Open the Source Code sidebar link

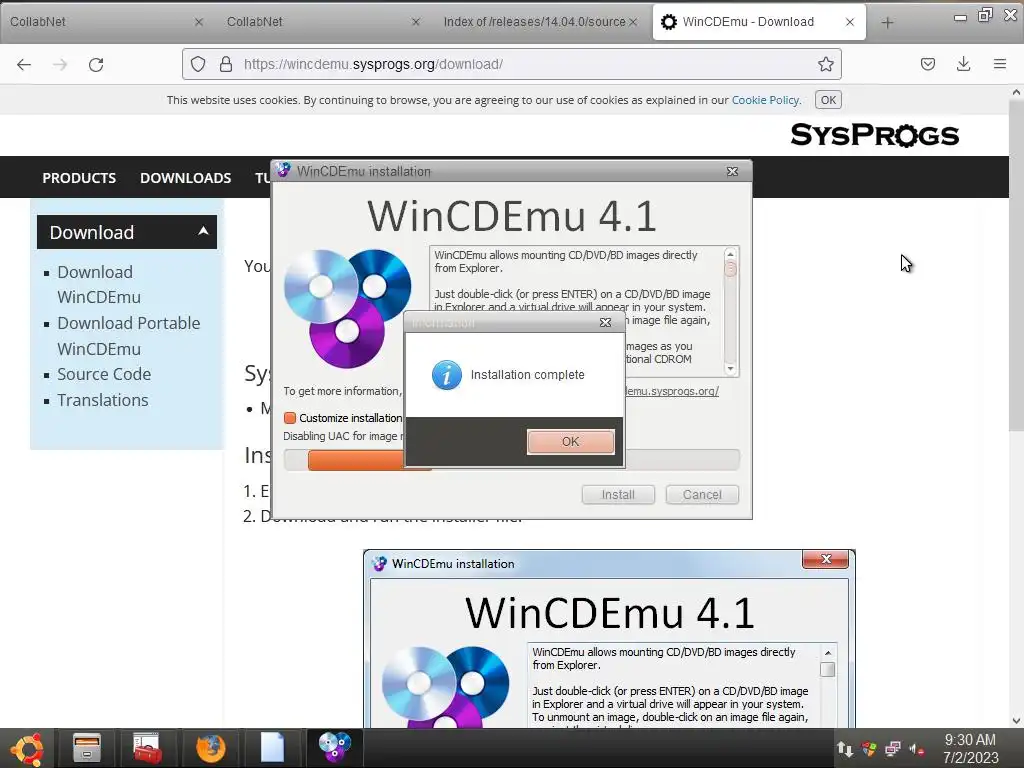[104, 374]
